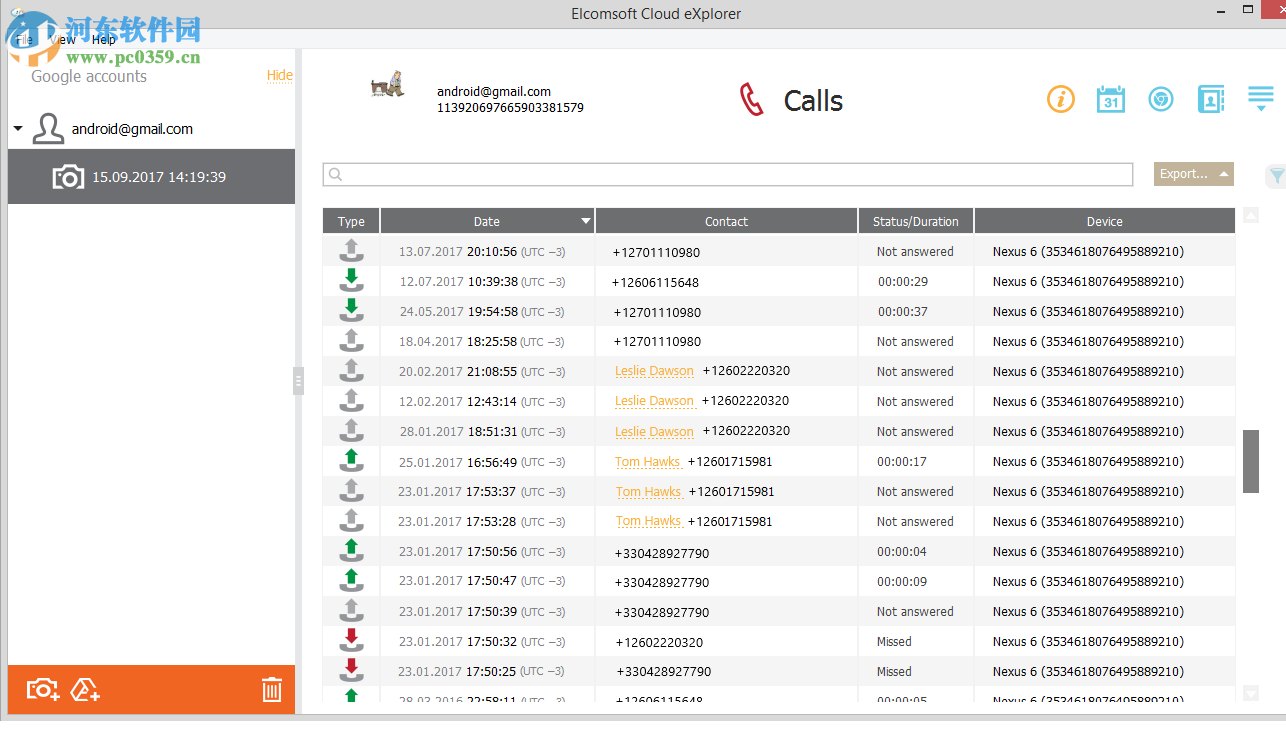Click the filter funnel icon
1286x729 pixels.
[1277, 177]
